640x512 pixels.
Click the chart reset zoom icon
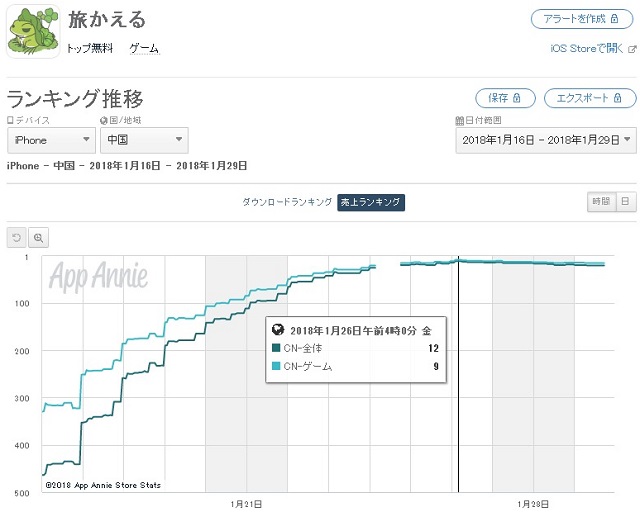(16, 237)
